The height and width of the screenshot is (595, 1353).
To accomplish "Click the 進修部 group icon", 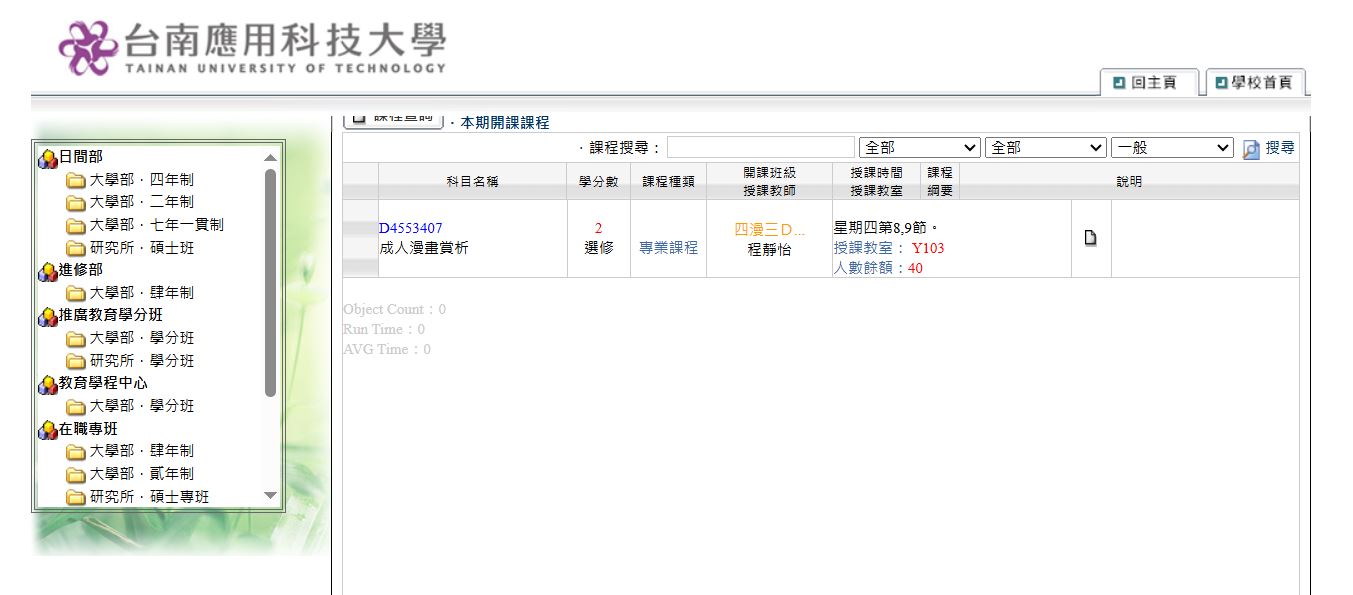I will [x=47, y=271].
